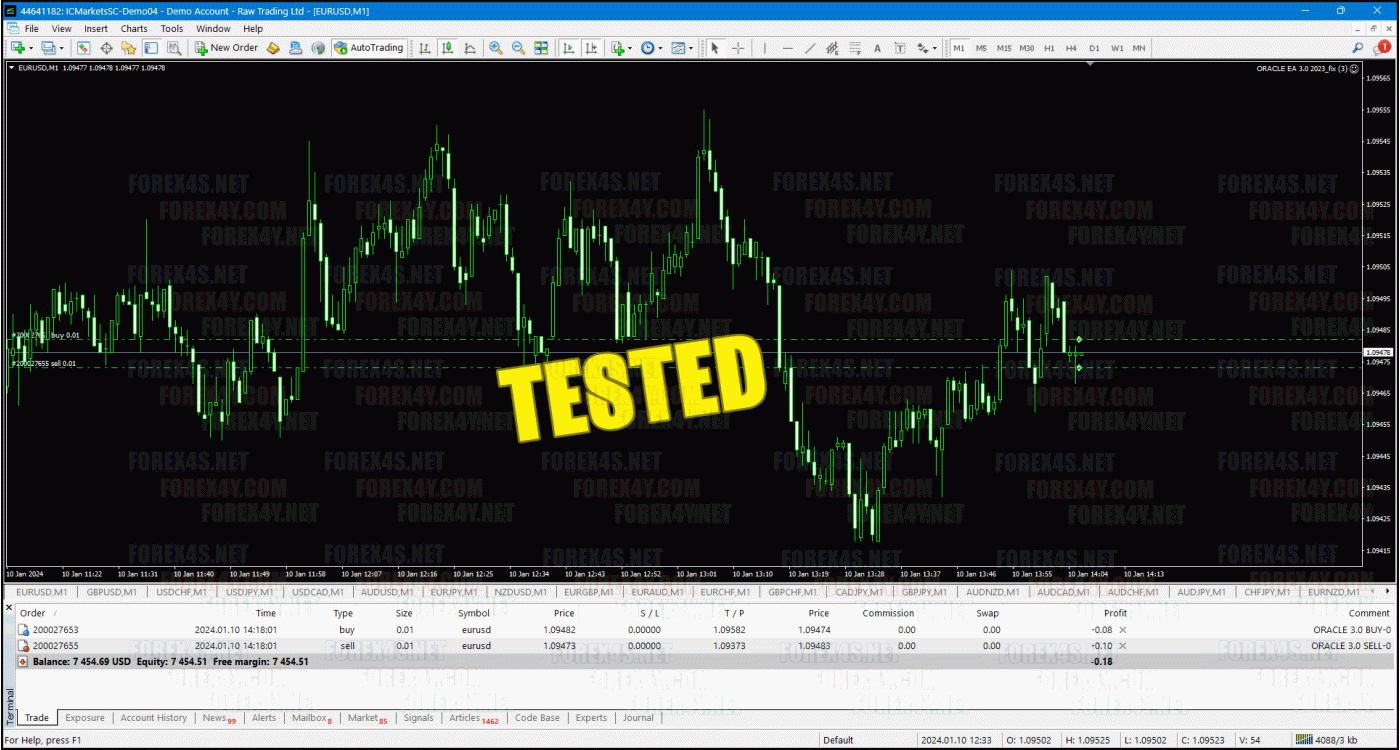Open the search magnifier icon
The width and height of the screenshot is (1400, 750).
1357,48
